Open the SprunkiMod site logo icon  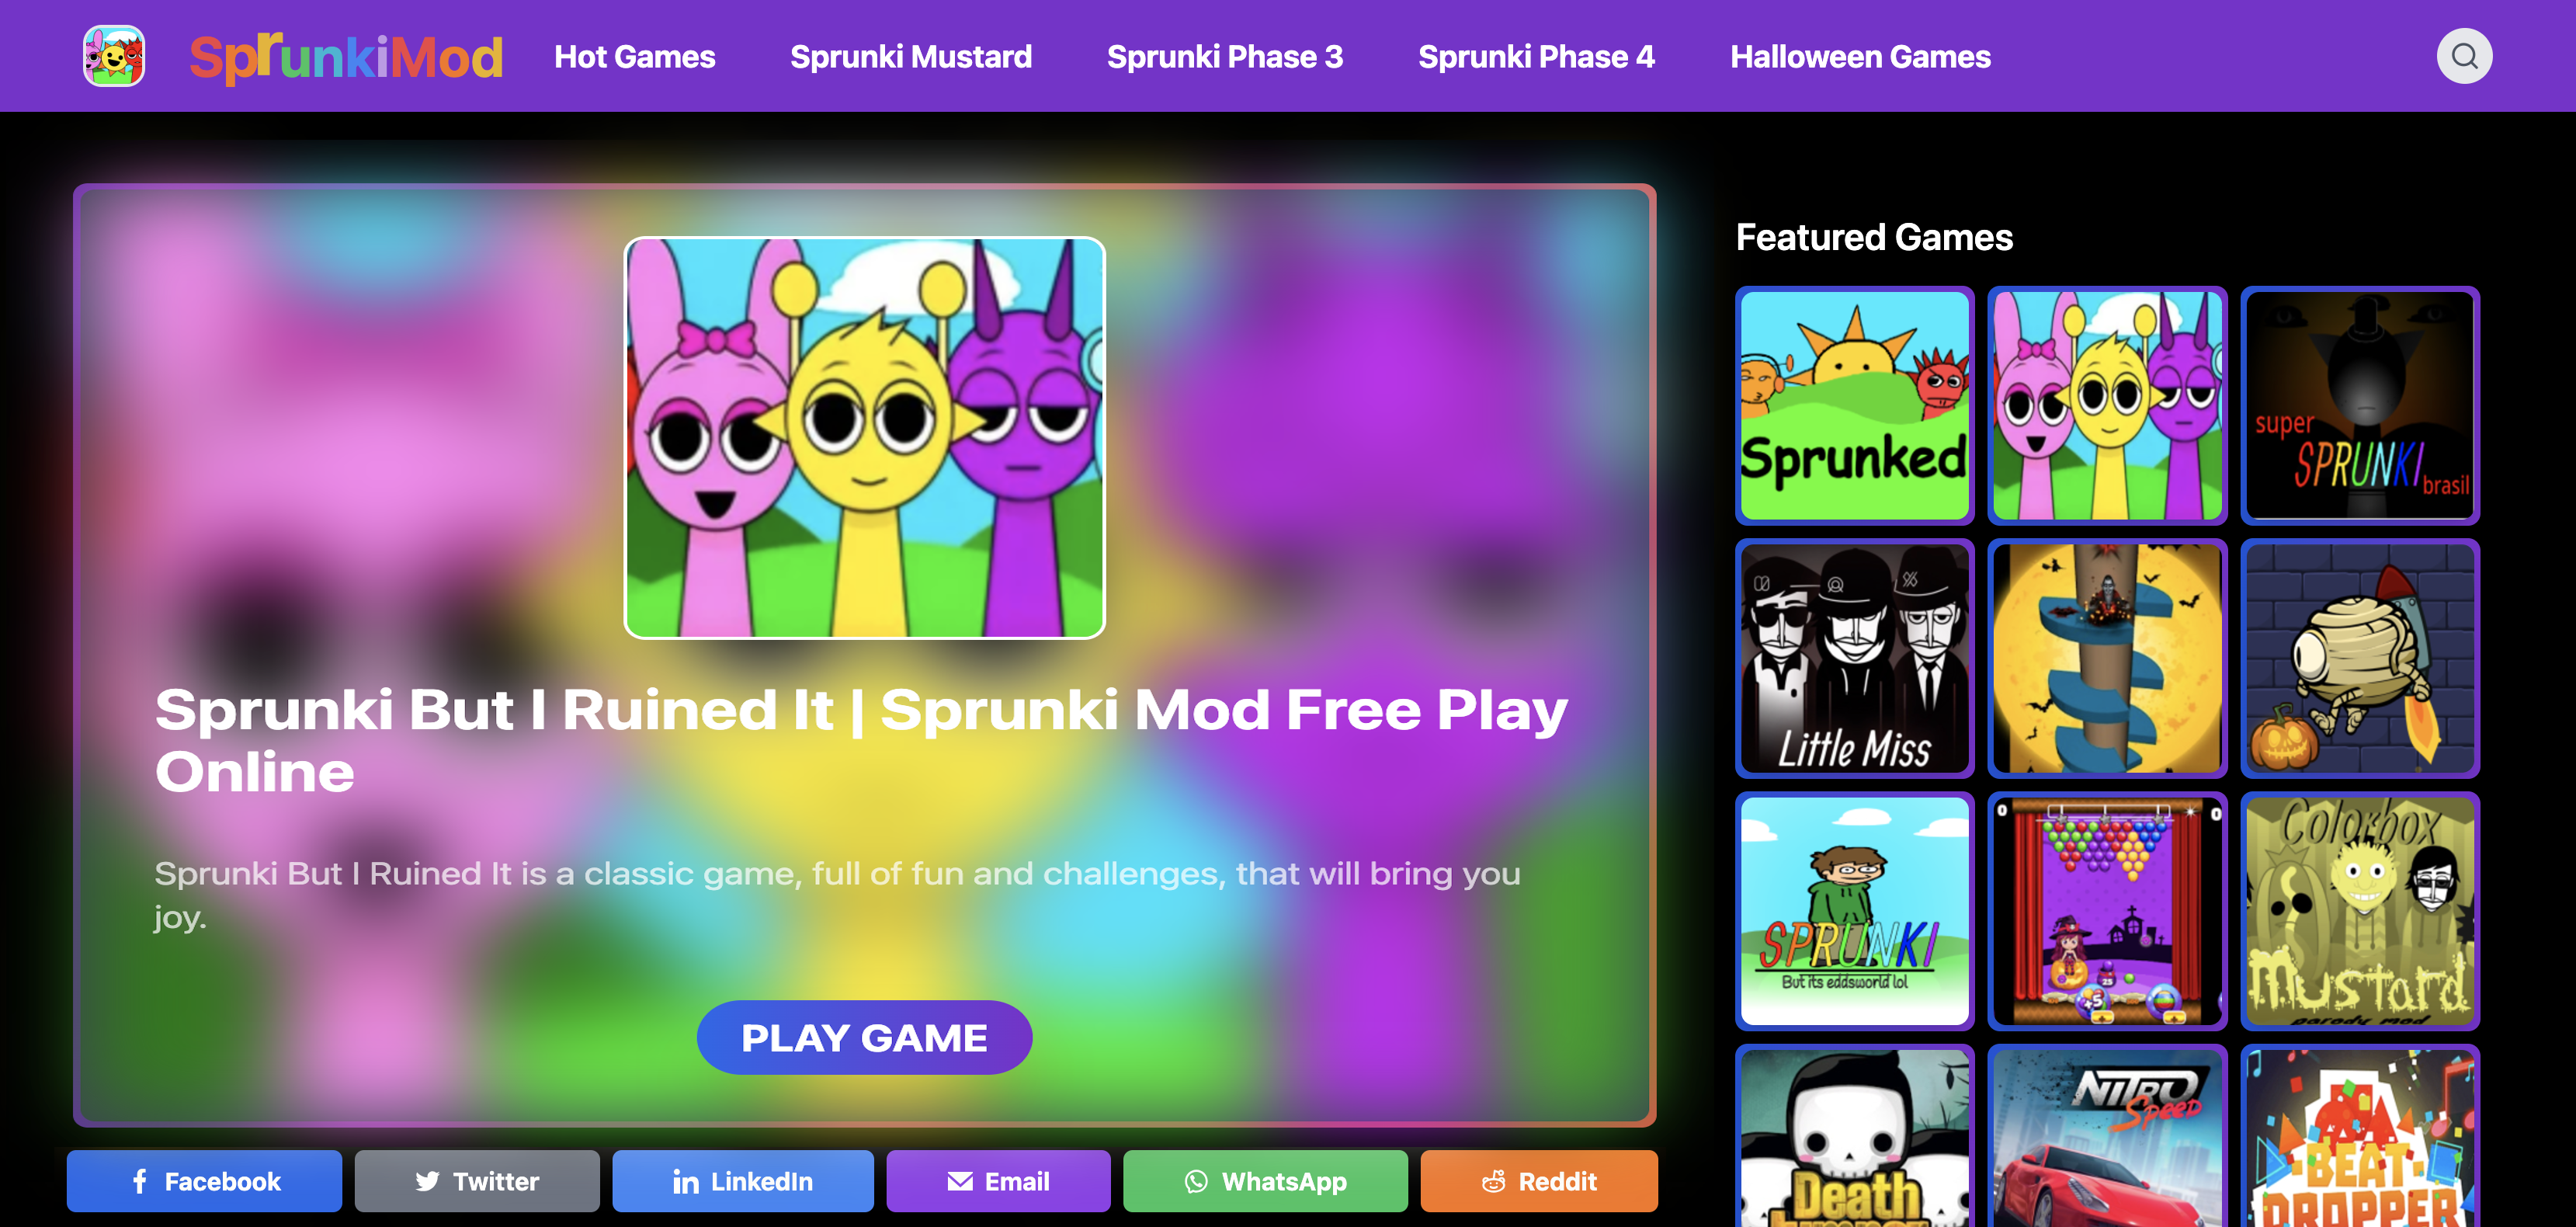coord(114,56)
